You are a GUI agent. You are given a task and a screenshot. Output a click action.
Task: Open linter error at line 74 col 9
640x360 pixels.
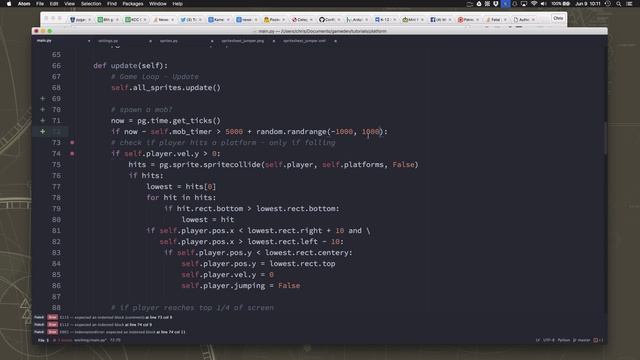click(x=93, y=324)
